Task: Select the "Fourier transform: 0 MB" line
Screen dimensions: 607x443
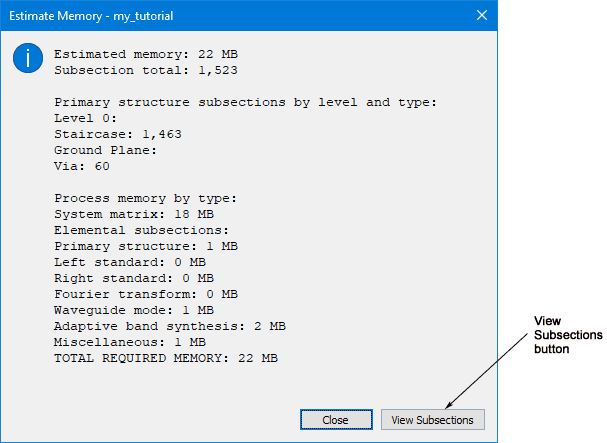Action: pos(146,294)
